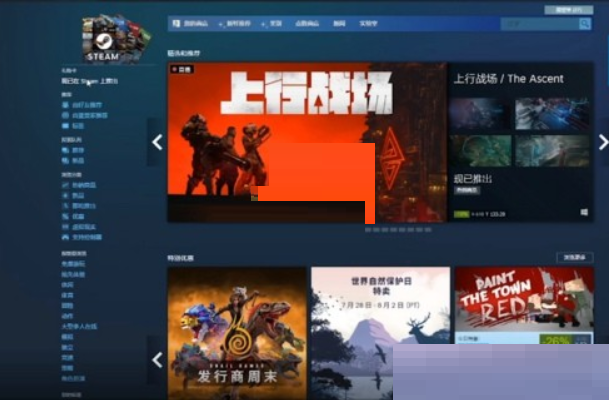Click the top-seller tag under 现已推出
This screenshot has width=609, height=400.
[x=467, y=190]
